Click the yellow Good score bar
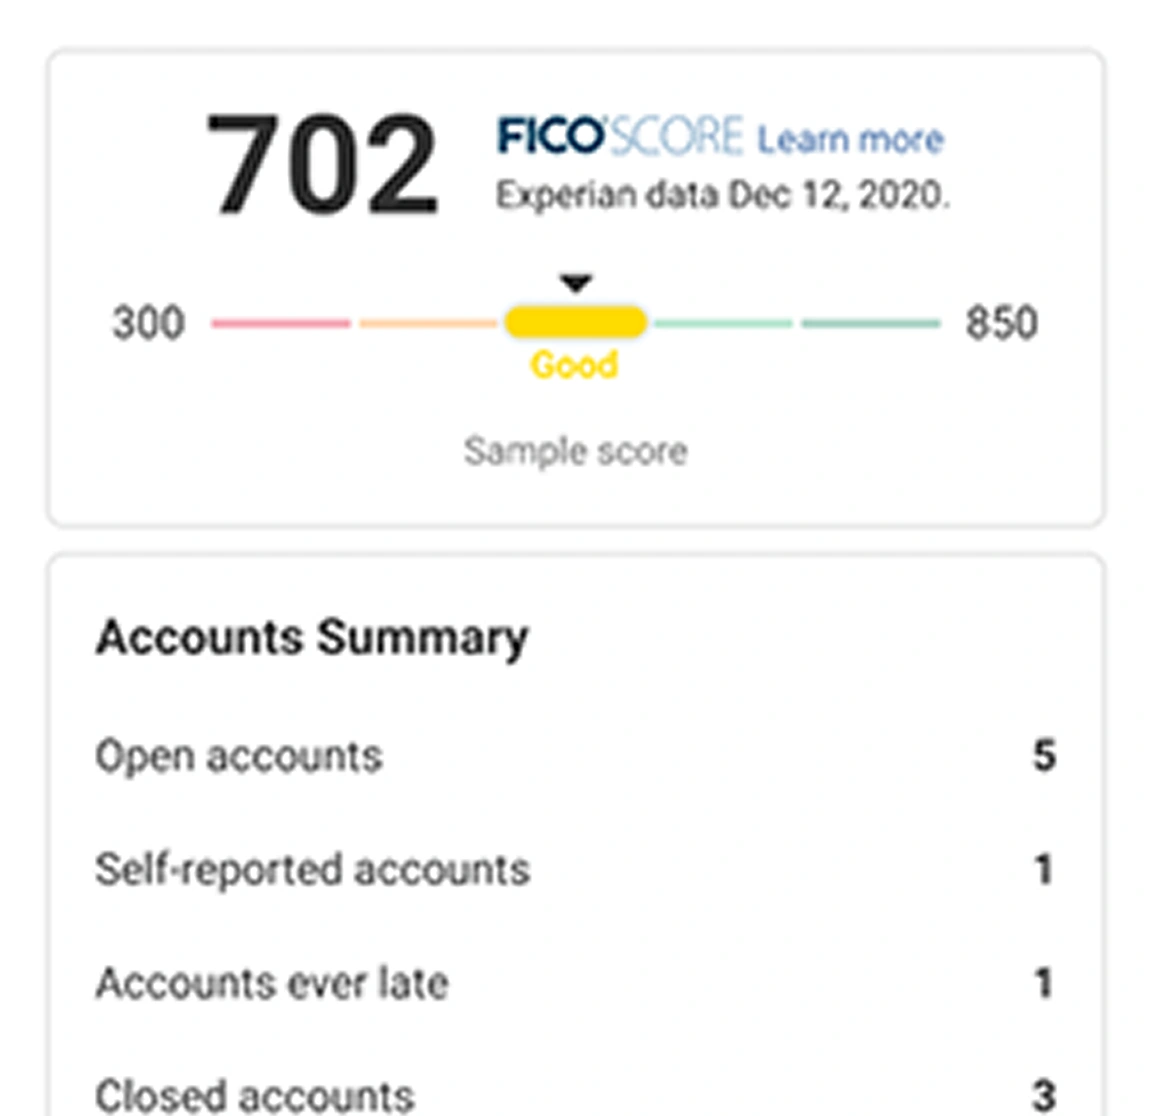 coord(575,322)
